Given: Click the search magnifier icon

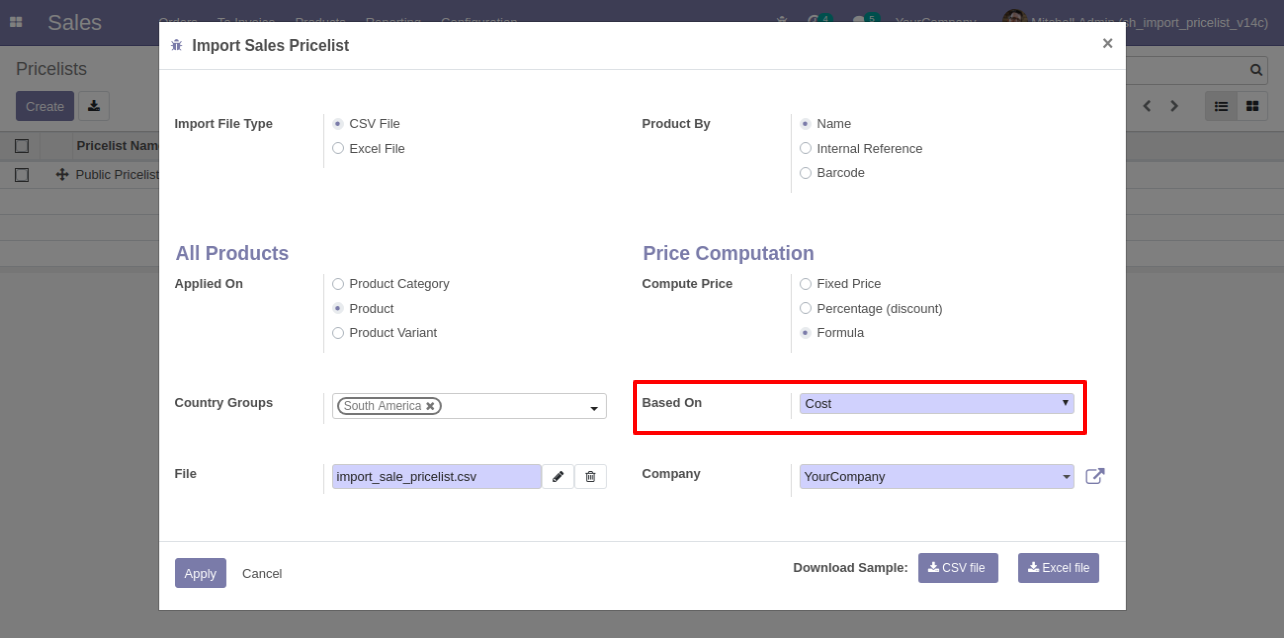Looking at the screenshot, I should tap(1256, 70).
